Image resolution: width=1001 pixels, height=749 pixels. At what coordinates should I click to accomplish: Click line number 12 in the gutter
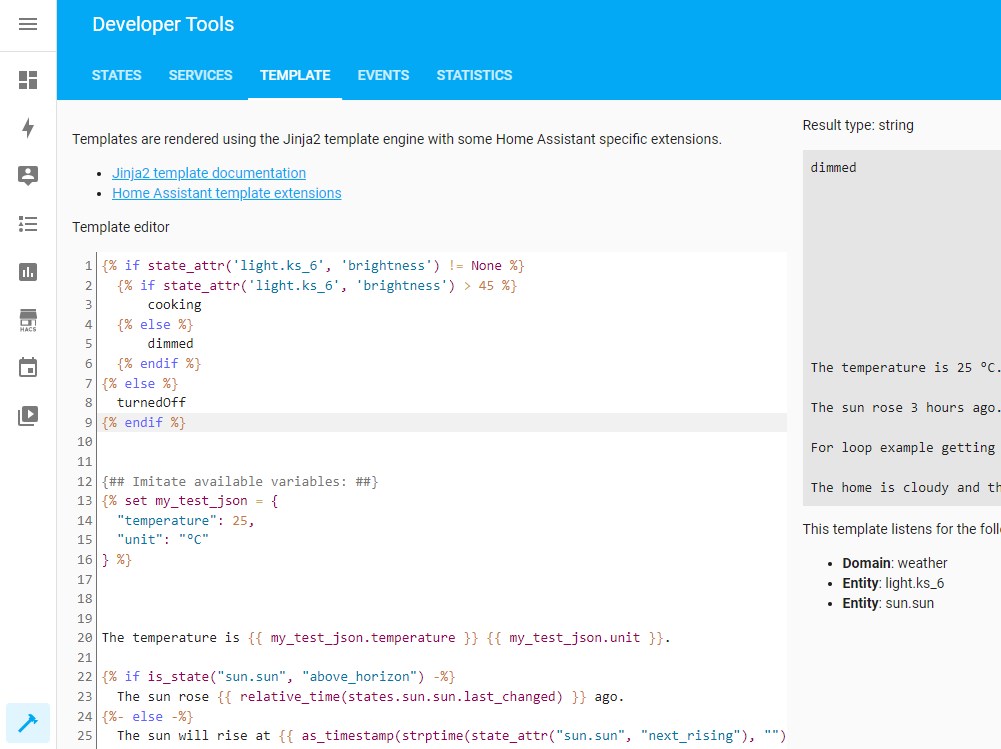coord(85,481)
